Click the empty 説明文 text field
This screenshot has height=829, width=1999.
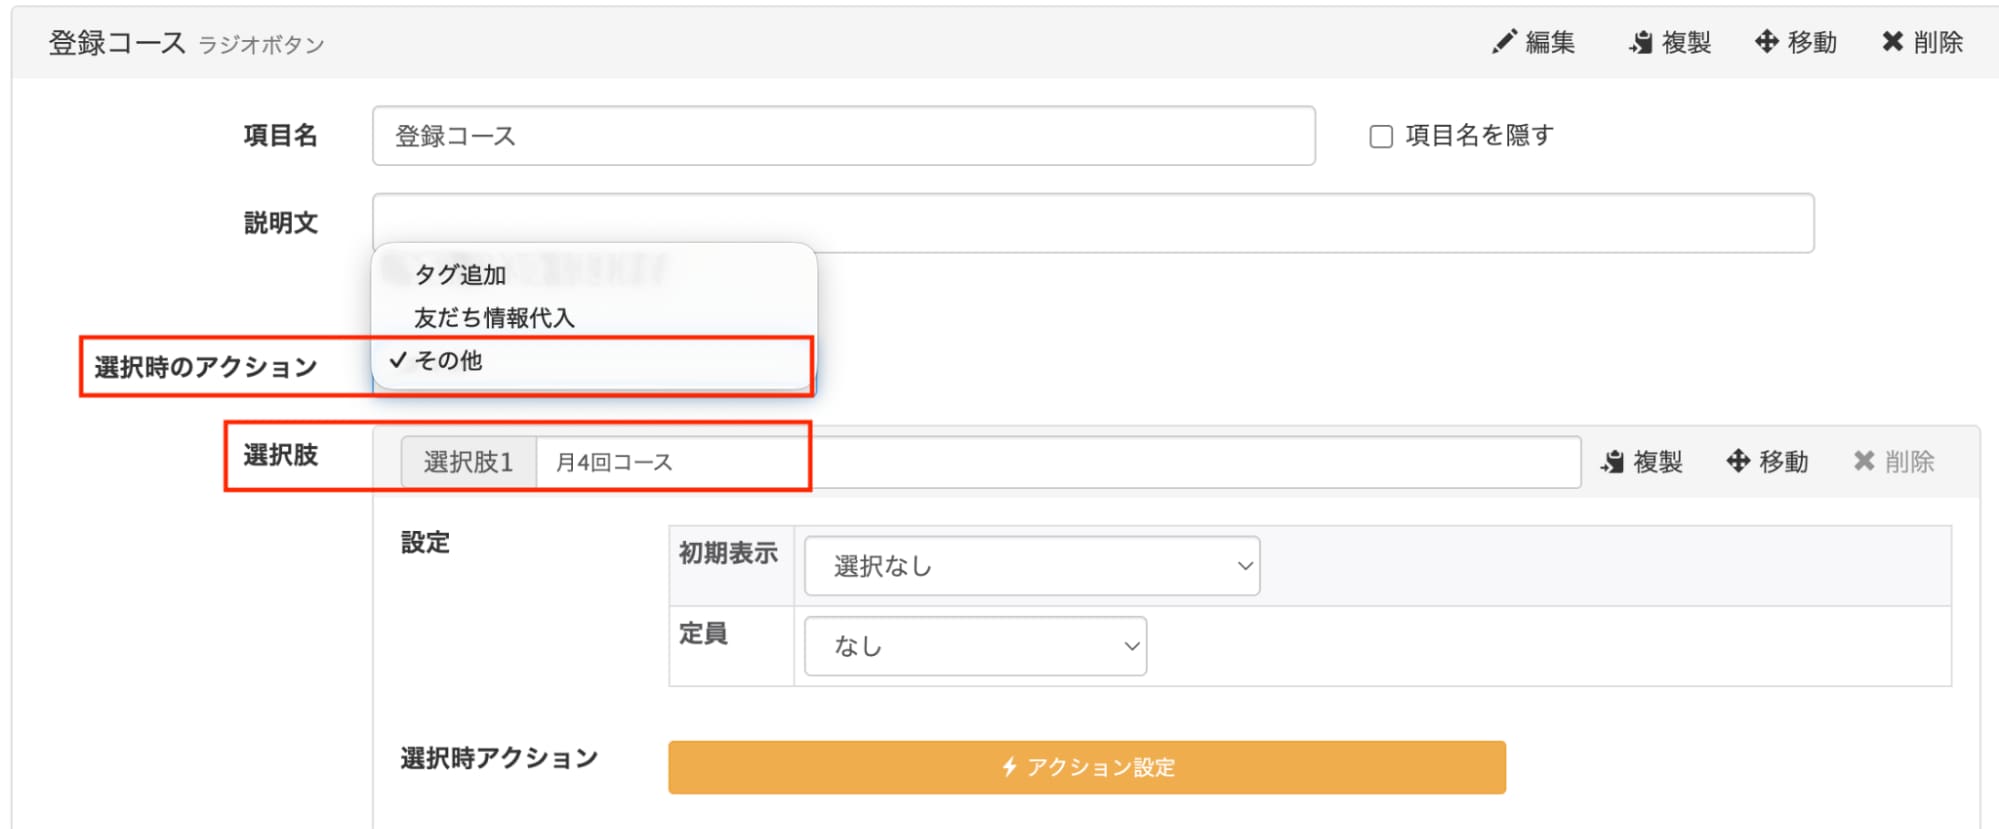[x=1093, y=222]
